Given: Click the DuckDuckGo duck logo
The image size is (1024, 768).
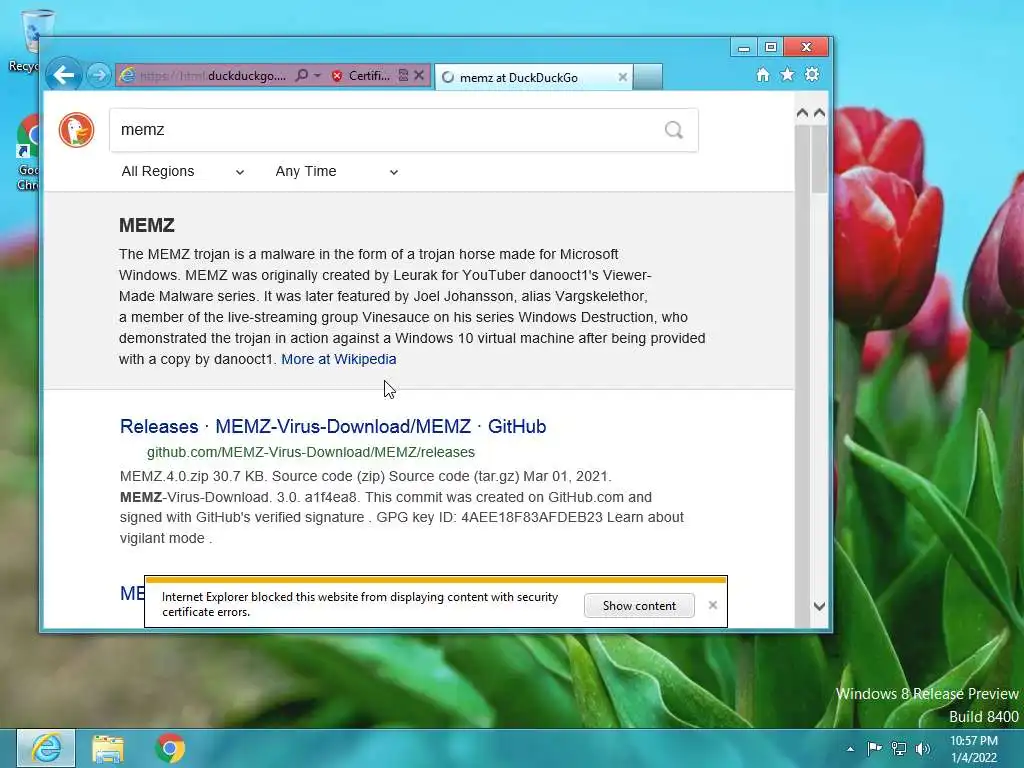Looking at the screenshot, I should (76, 130).
